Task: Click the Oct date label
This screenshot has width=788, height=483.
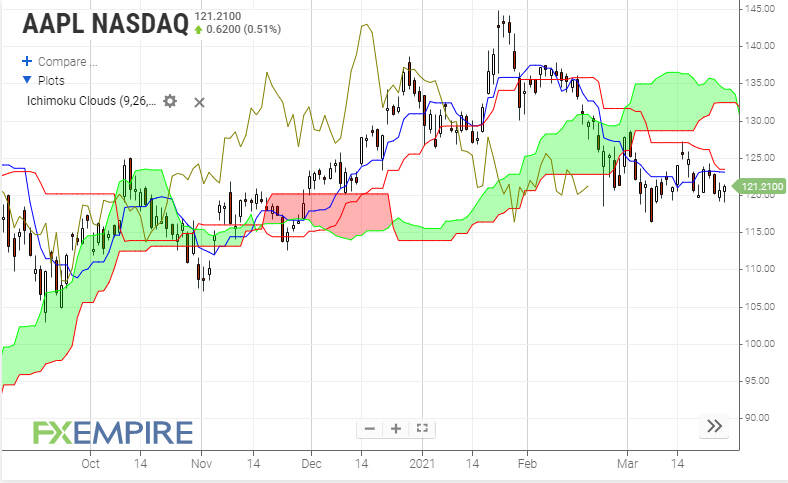Action: pyautogui.click(x=90, y=463)
